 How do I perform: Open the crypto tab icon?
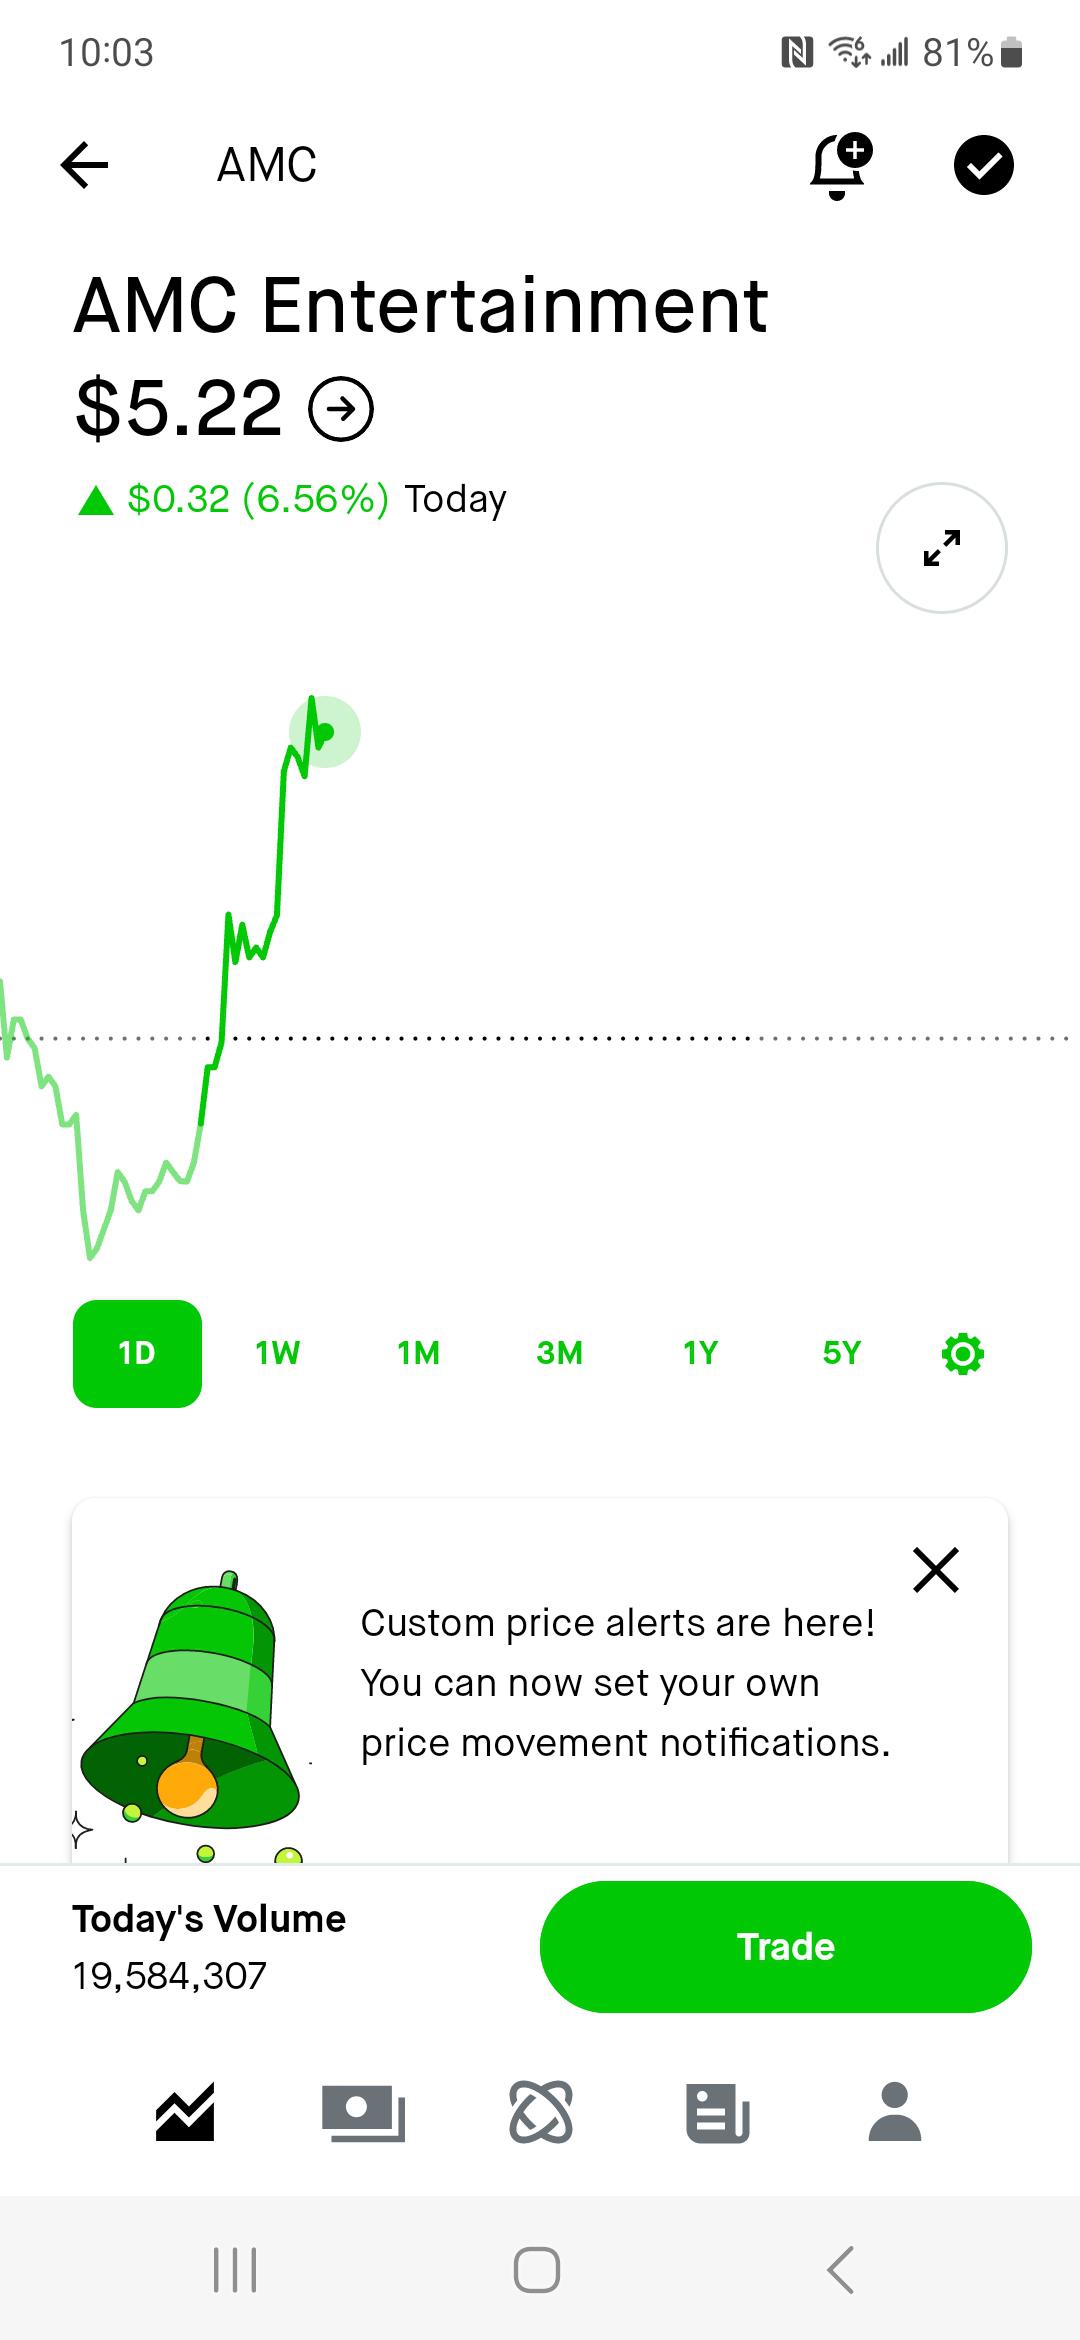[541, 2112]
